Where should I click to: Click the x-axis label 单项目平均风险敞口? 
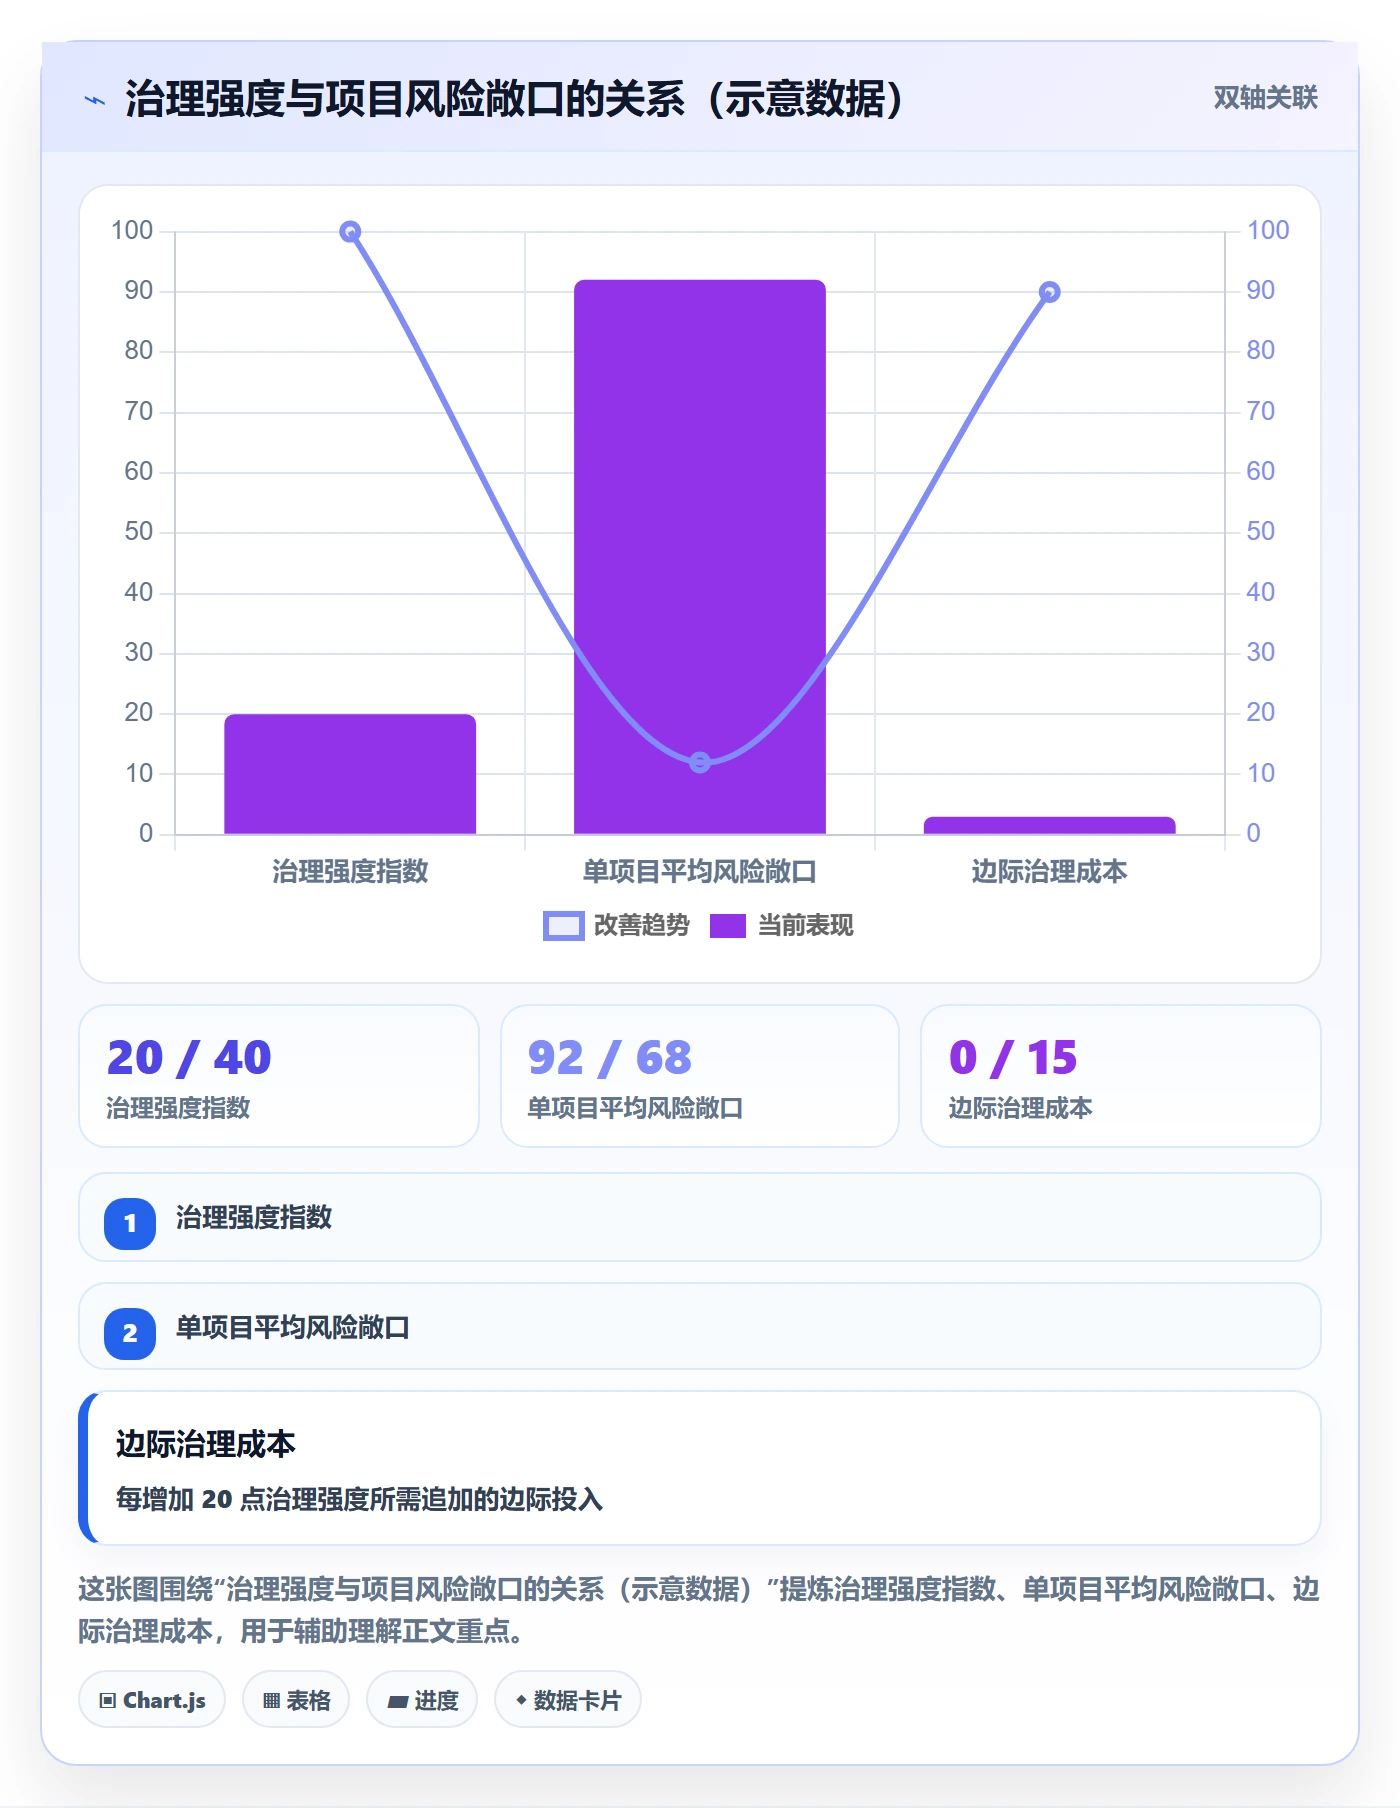tap(700, 872)
